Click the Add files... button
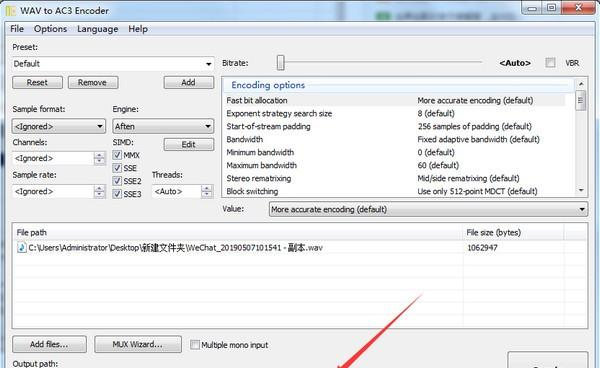The width and height of the screenshot is (600, 368). (49, 344)
